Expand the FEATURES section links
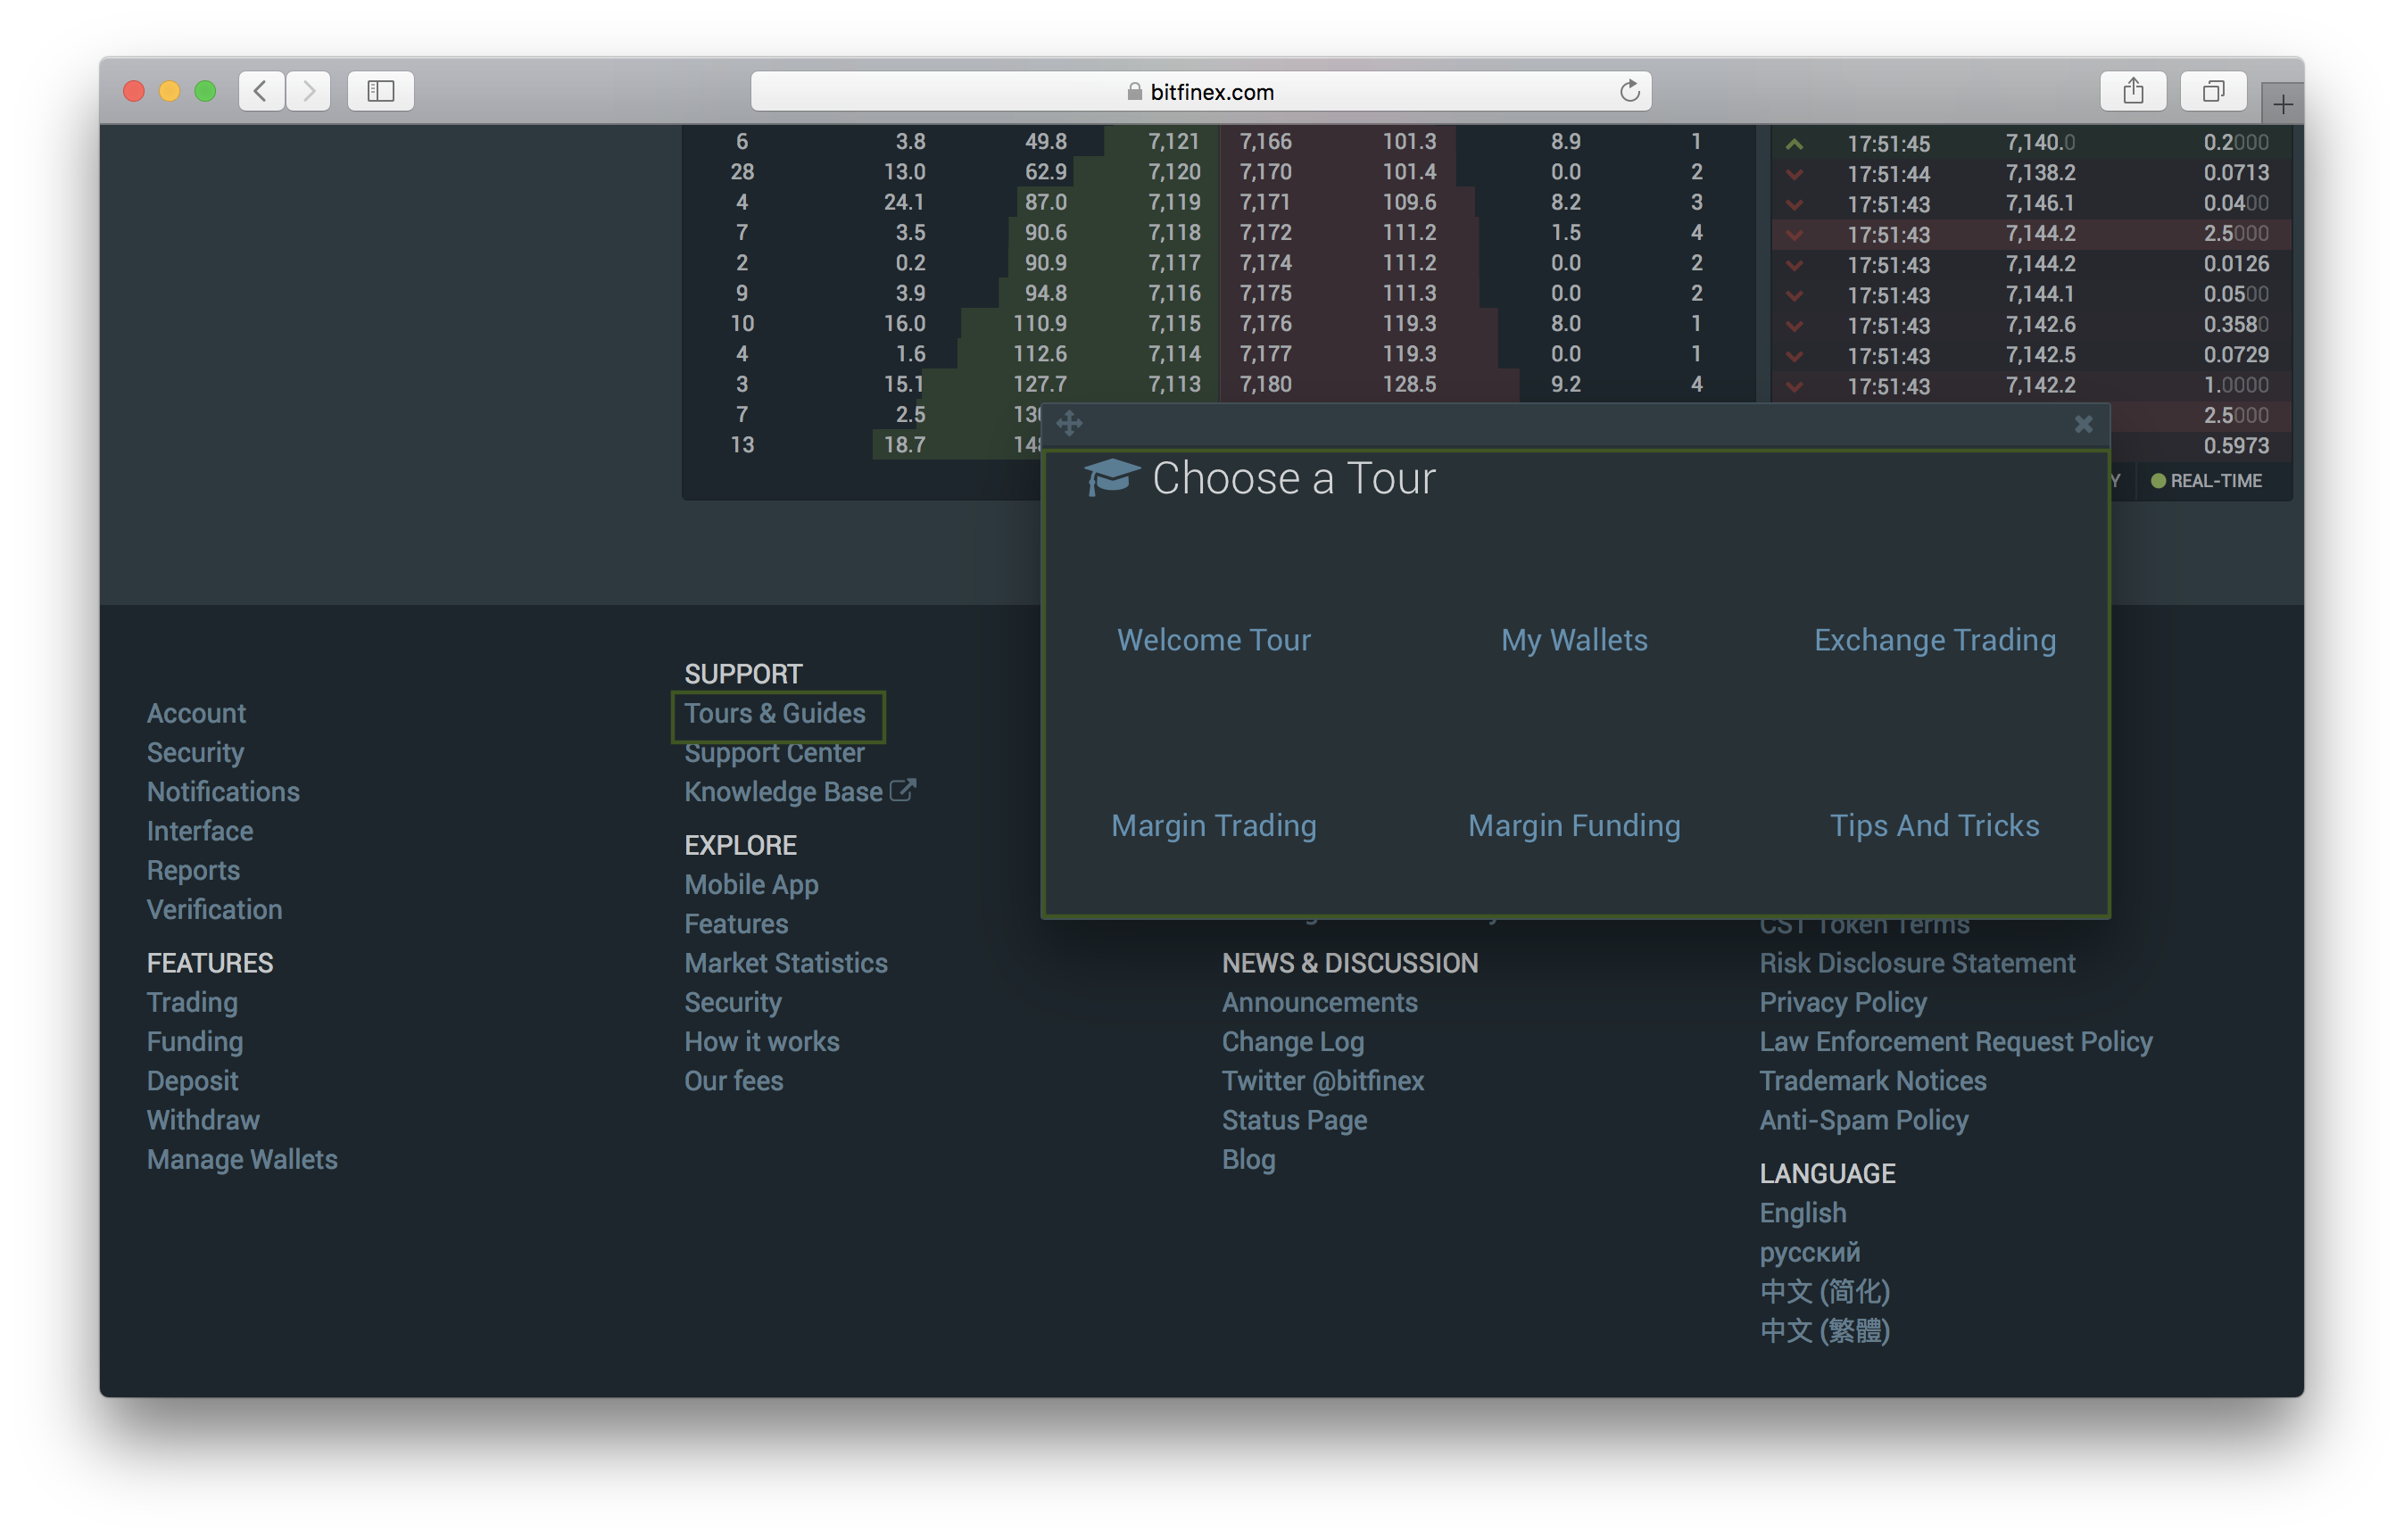The height and width of the screenshot is (1540, 2404). pyautogui.click(x=209, y=960)
